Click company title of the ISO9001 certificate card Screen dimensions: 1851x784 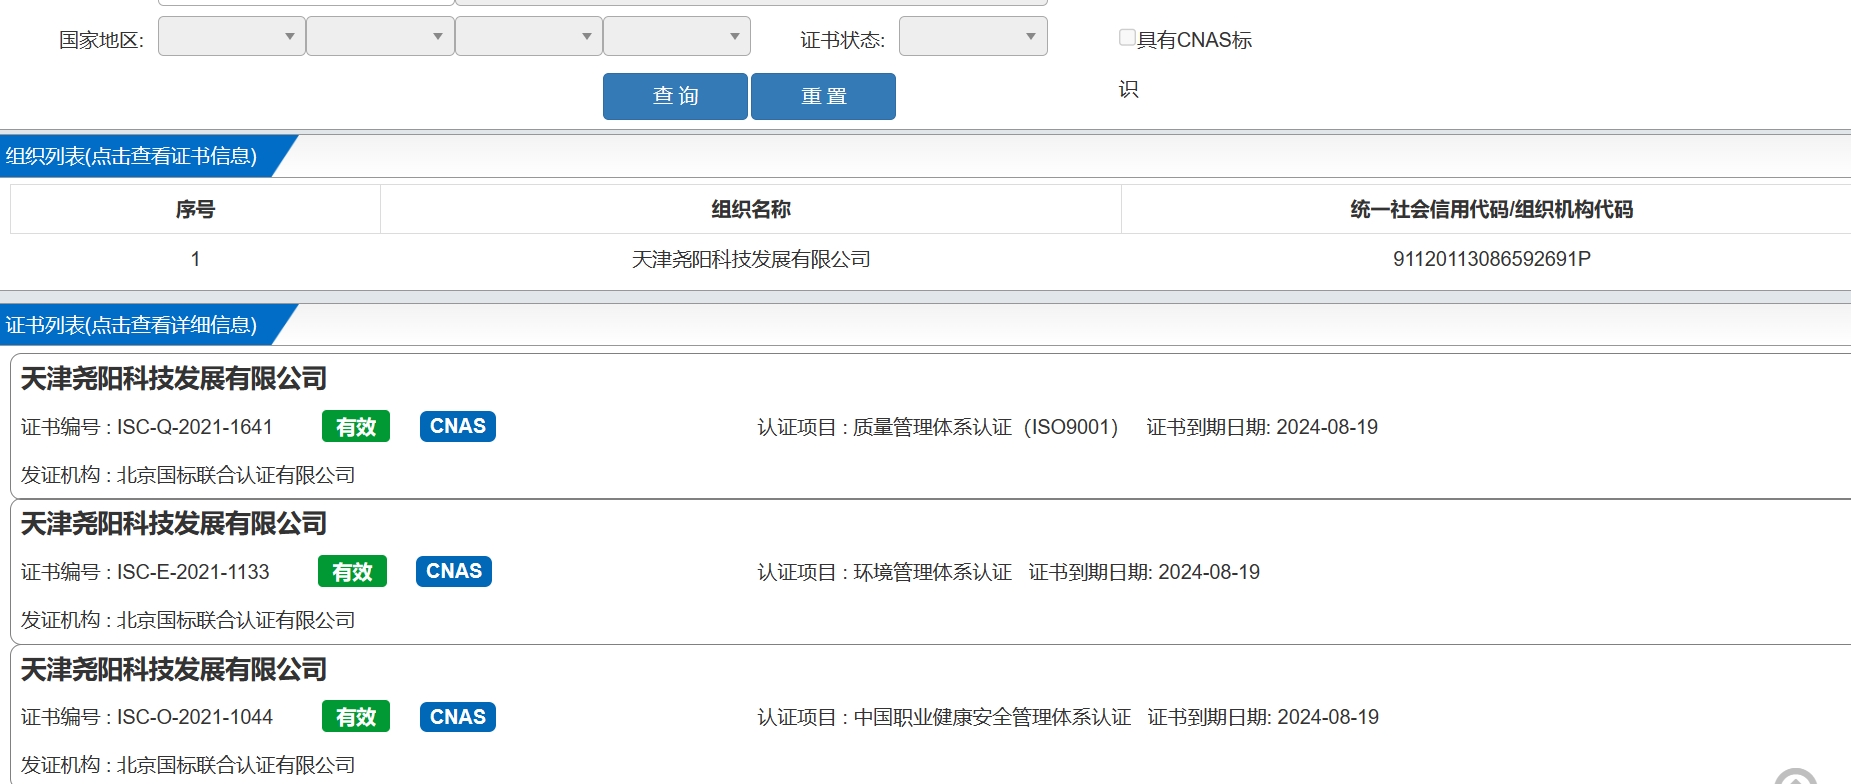174,378
